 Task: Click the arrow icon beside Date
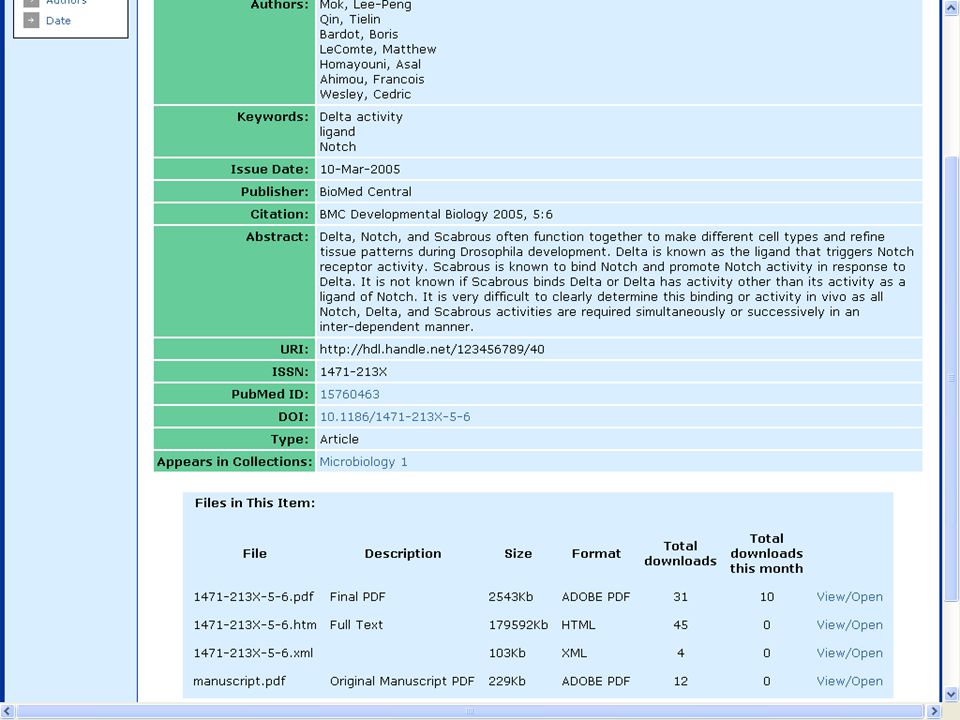coord(31,20)
